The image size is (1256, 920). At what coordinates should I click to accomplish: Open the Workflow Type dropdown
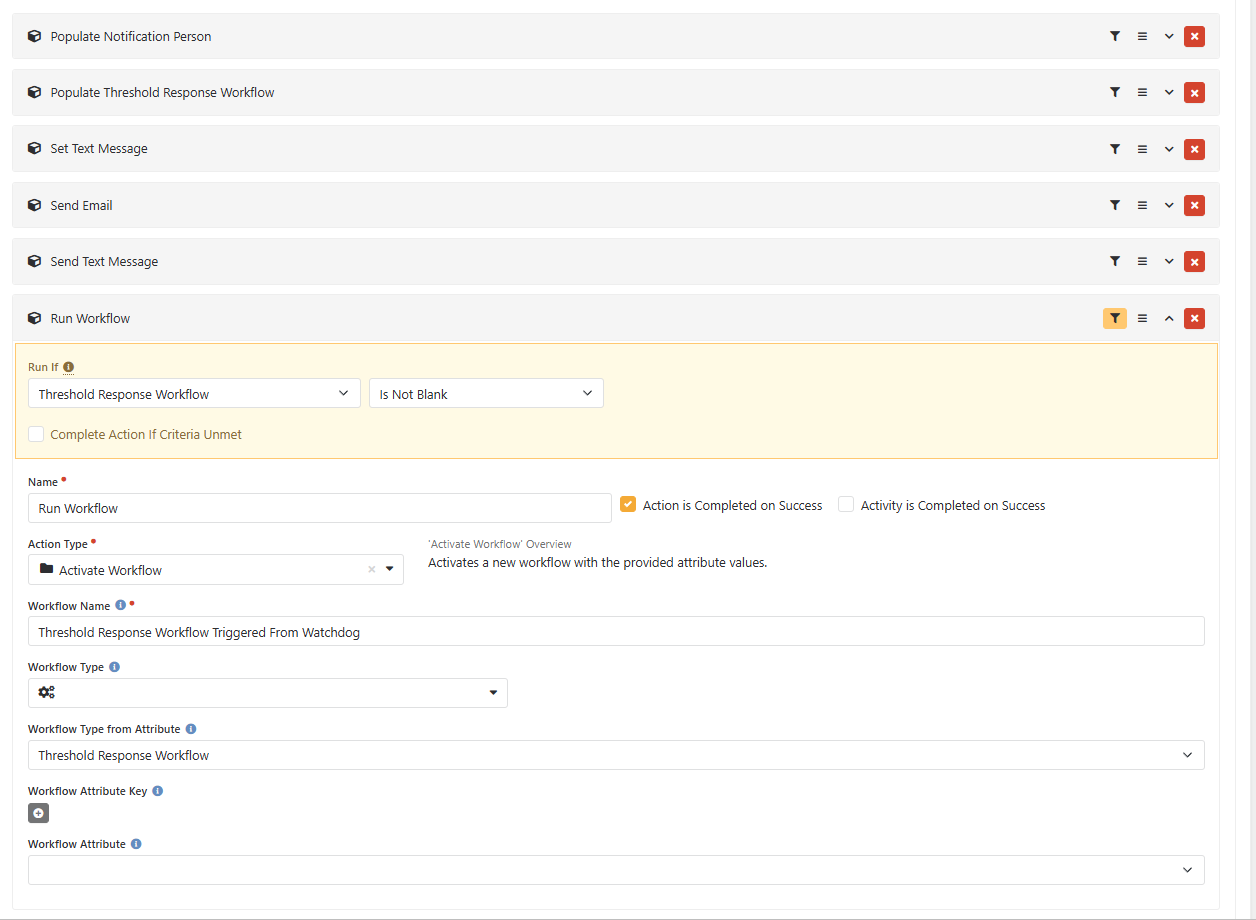pyautogui.click(x=267, y=693)
